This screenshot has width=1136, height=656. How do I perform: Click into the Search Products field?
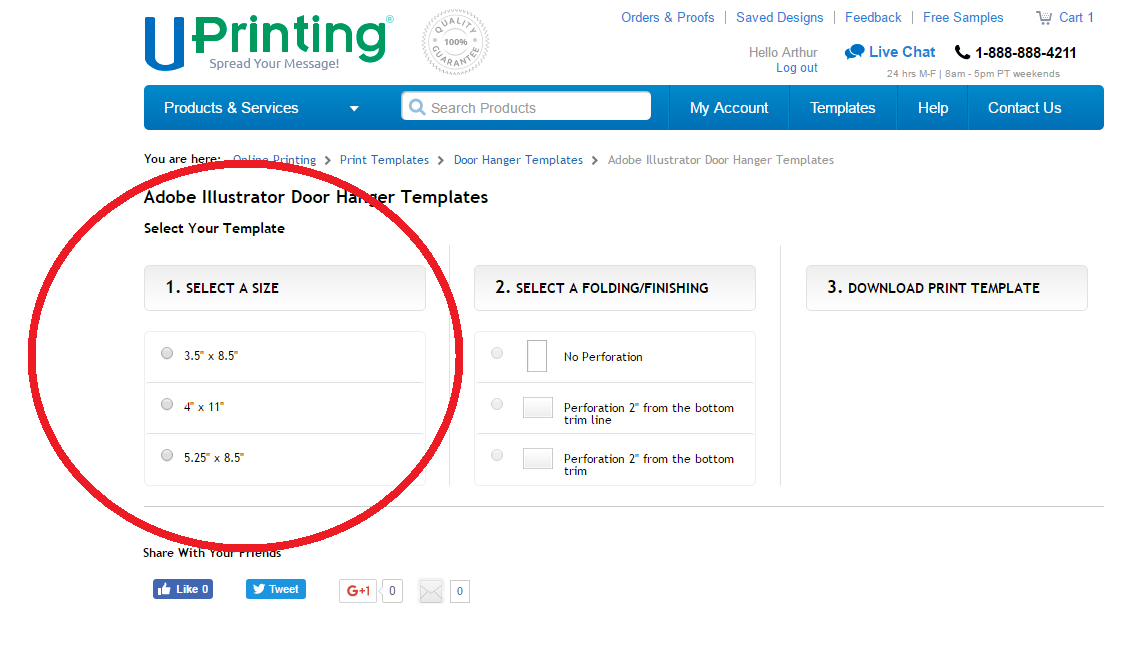tap(526, 106)
